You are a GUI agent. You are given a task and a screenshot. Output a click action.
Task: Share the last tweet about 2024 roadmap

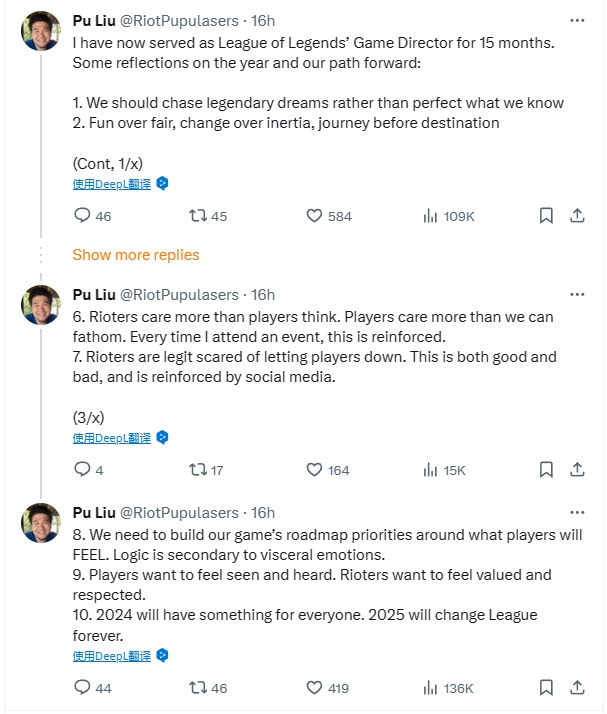(x=577, y=688)
